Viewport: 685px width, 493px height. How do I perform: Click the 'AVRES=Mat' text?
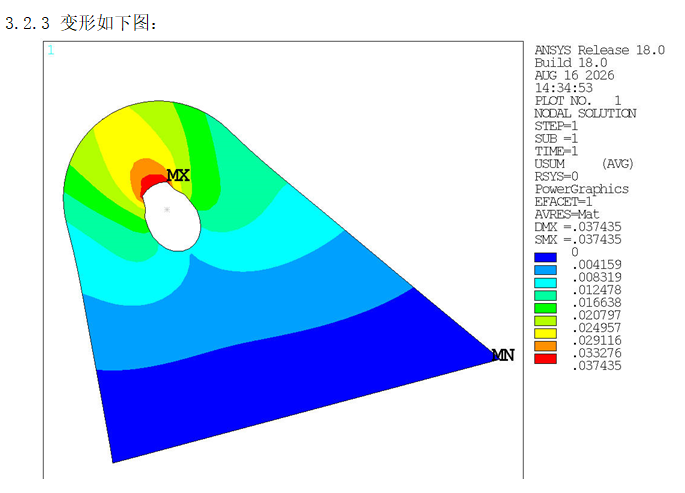point(567,214)
